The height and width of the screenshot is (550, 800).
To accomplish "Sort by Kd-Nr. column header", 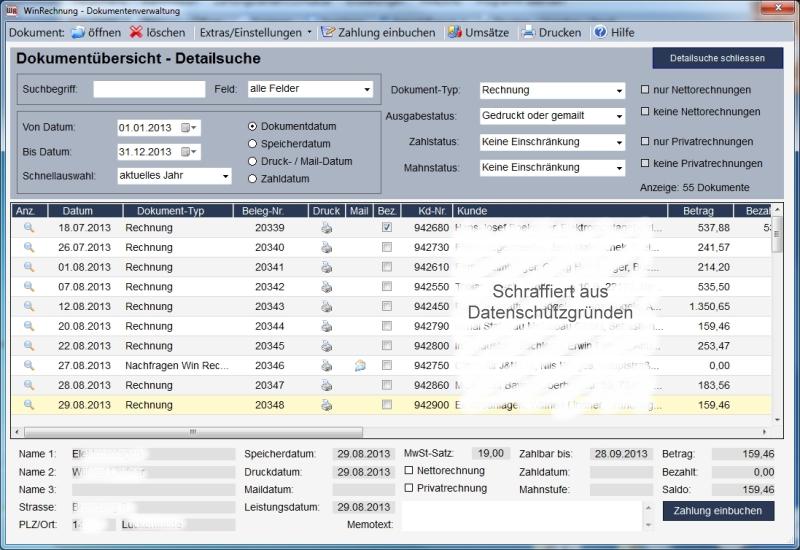I will pos(427,211).
